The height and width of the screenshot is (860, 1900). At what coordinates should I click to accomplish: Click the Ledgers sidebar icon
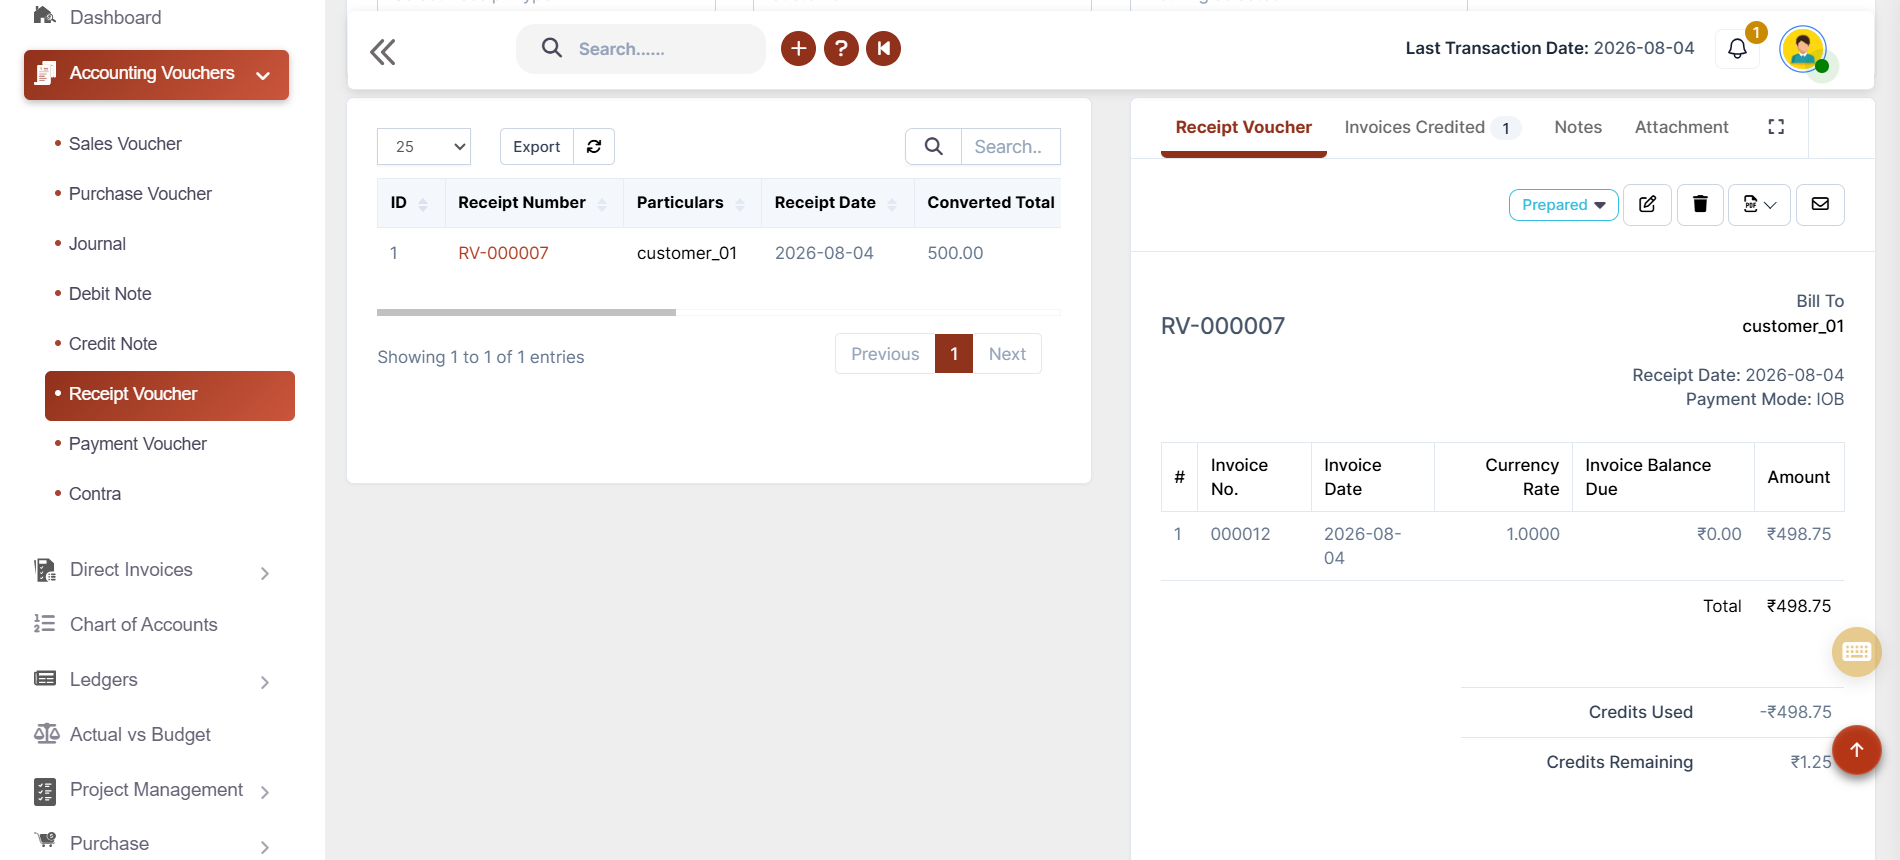click(x=45, y=679)
